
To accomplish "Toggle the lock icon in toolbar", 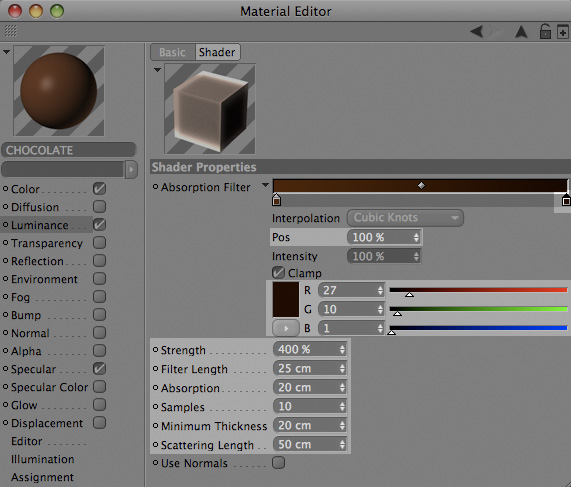I will click(545, 31).
